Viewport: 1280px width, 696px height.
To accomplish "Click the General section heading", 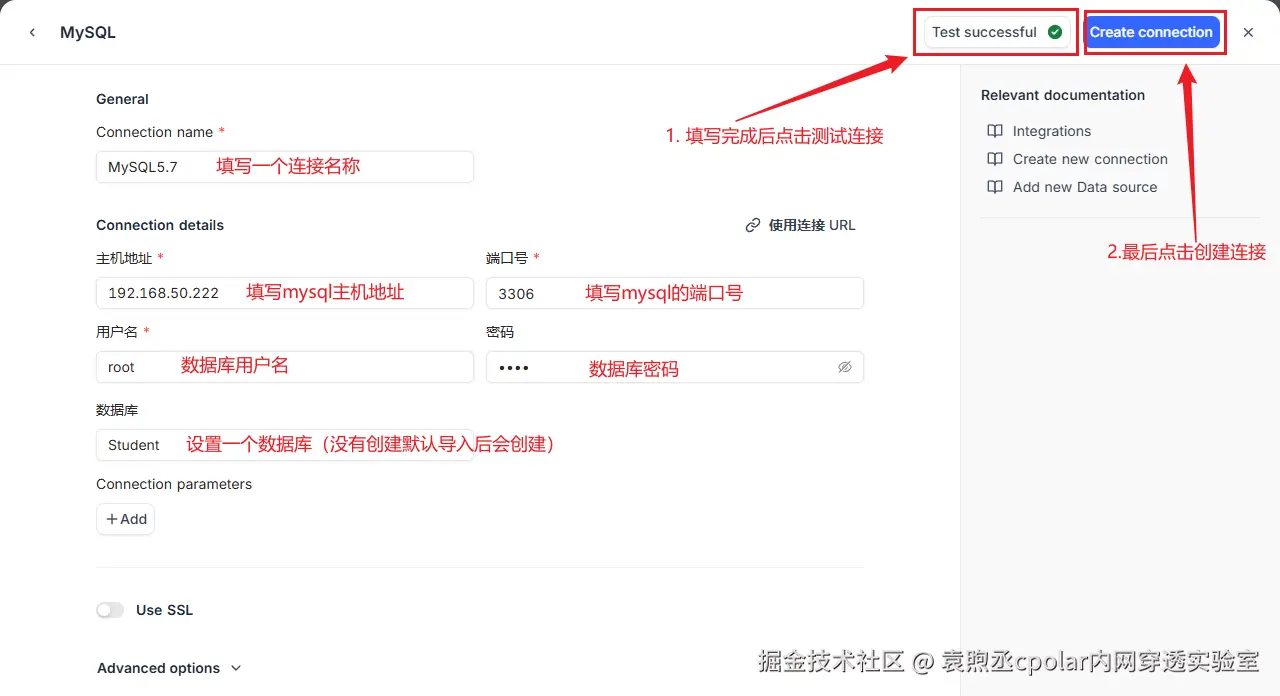I will (122, 99).
